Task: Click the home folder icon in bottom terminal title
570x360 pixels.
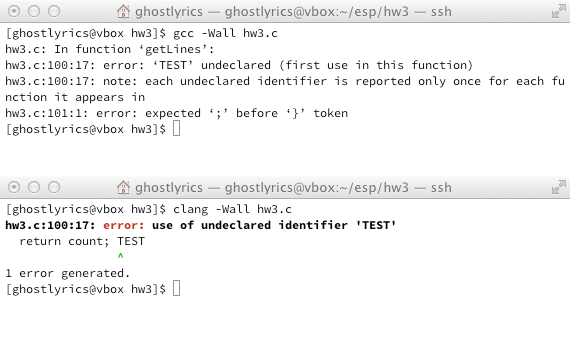Action: [x=123, y=187]
